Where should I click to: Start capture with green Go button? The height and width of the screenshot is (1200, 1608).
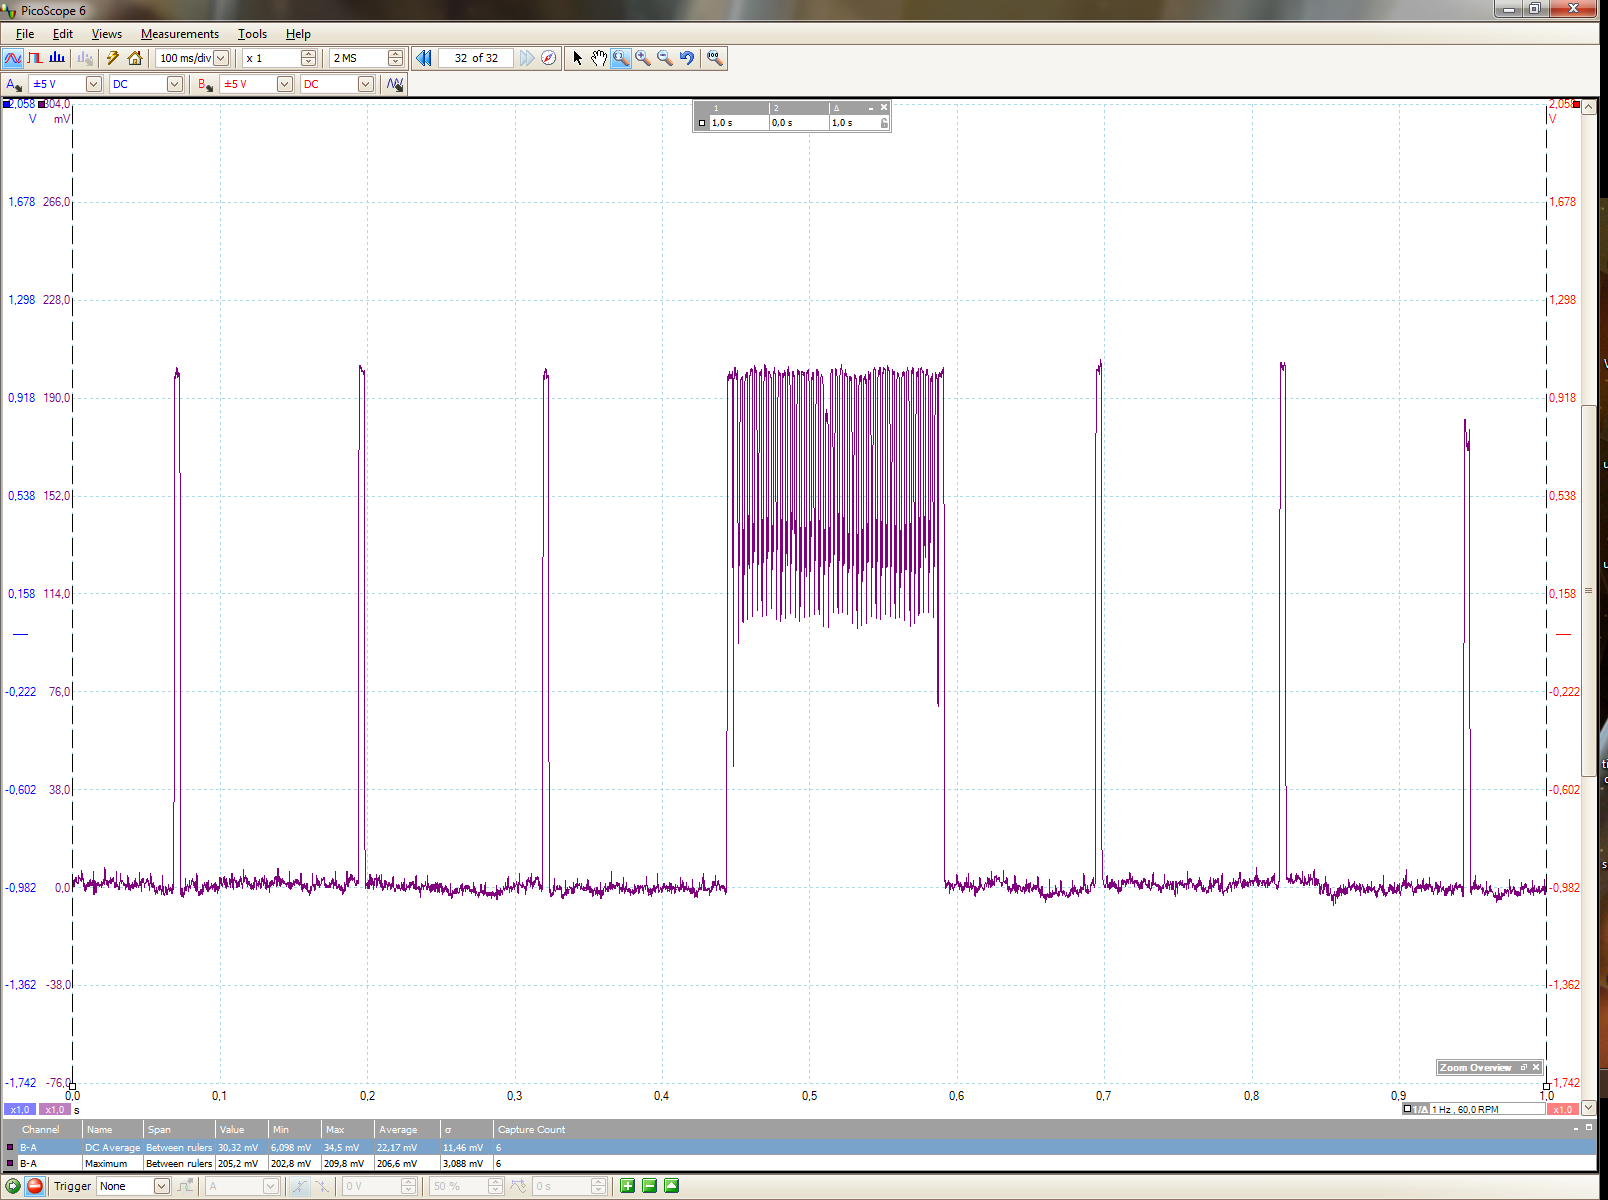point(13,1186)
